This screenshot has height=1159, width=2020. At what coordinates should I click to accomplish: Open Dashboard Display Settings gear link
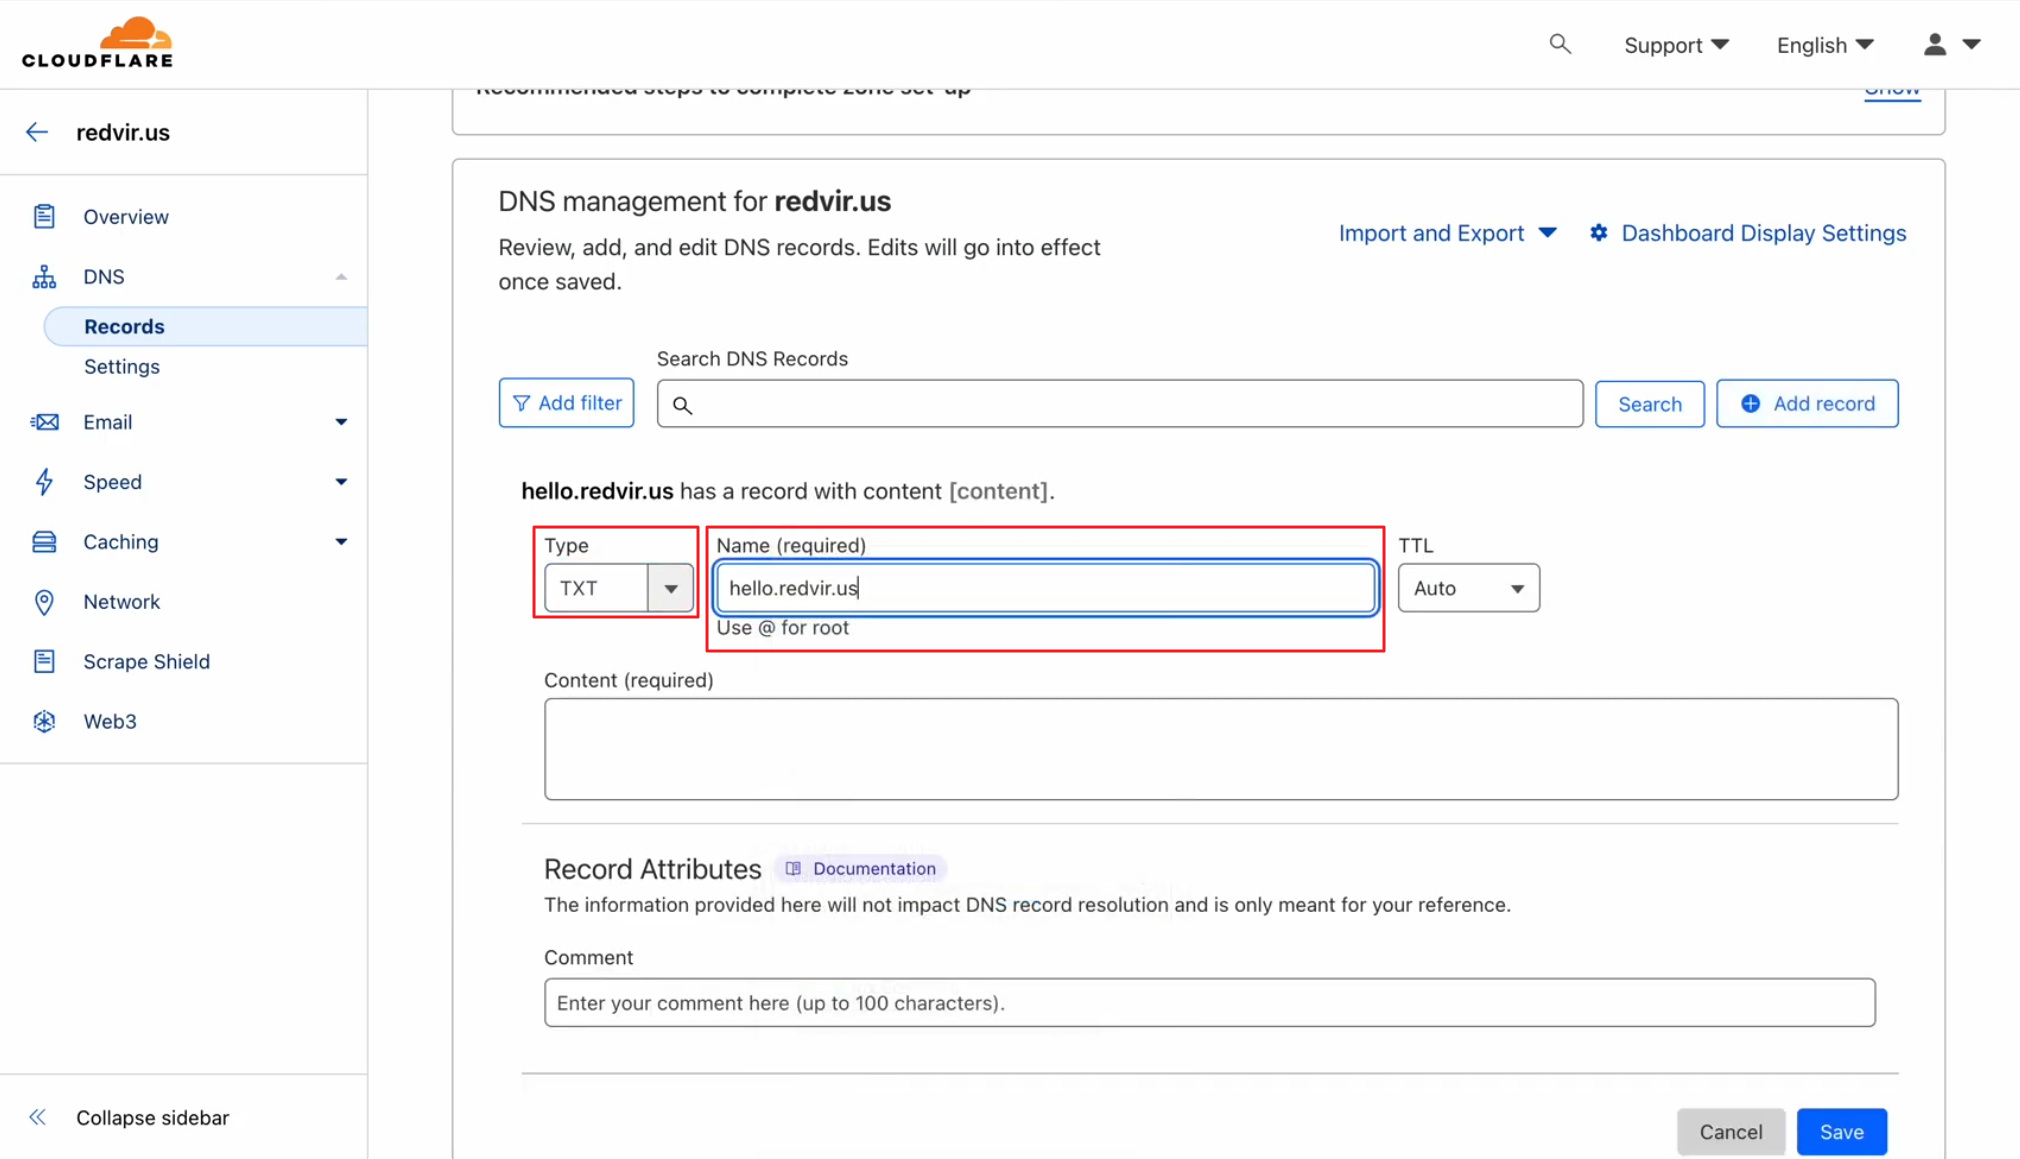[1747, 233]
